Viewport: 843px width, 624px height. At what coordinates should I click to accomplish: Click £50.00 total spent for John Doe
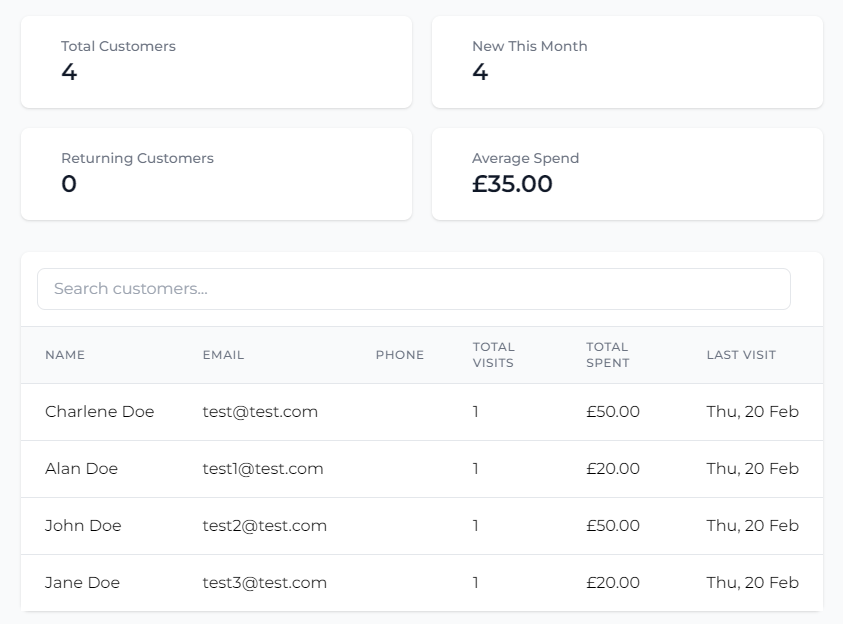pos(613,526)
